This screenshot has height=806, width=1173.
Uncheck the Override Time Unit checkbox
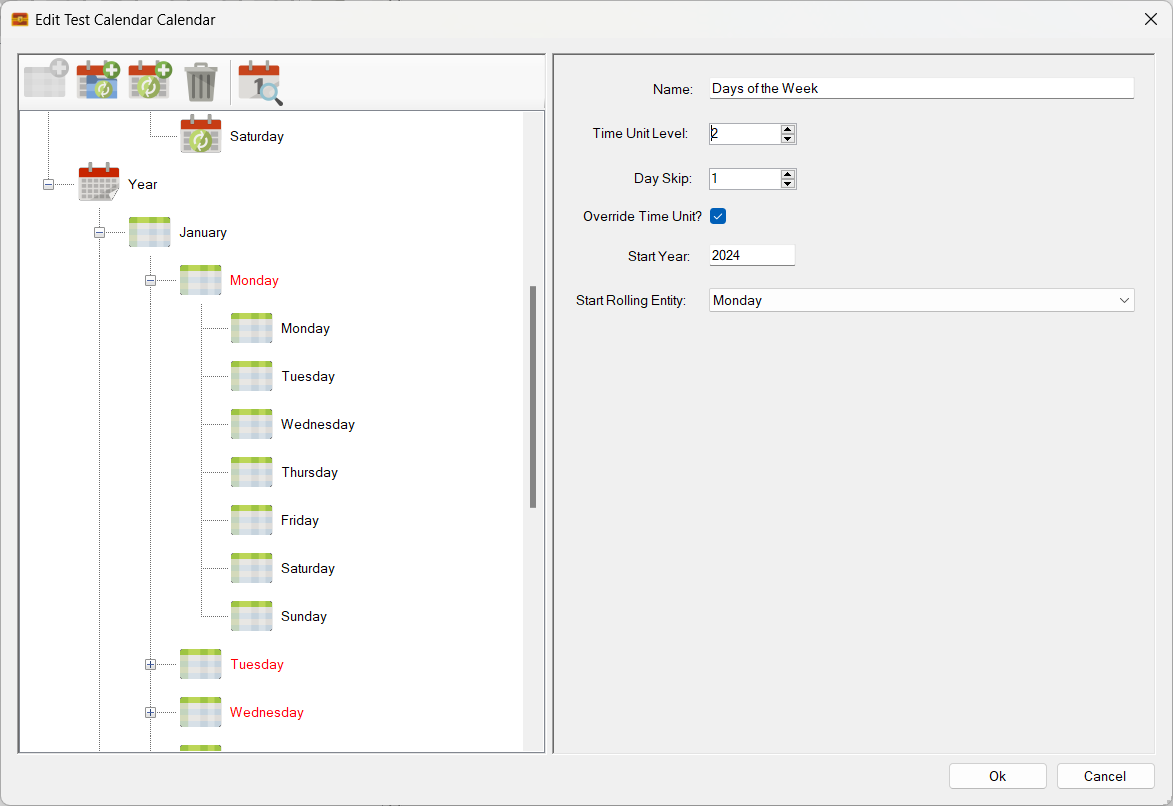click(718, 216)
